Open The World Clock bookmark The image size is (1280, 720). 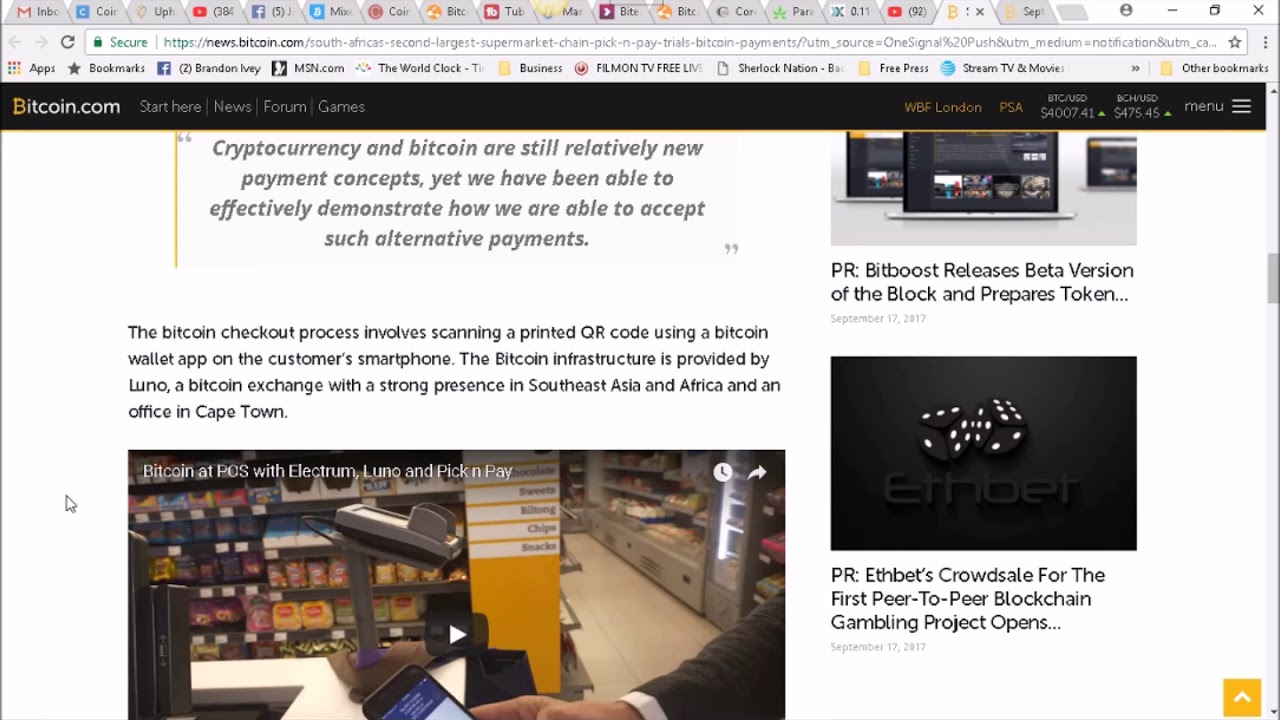[x=419, y=68]
